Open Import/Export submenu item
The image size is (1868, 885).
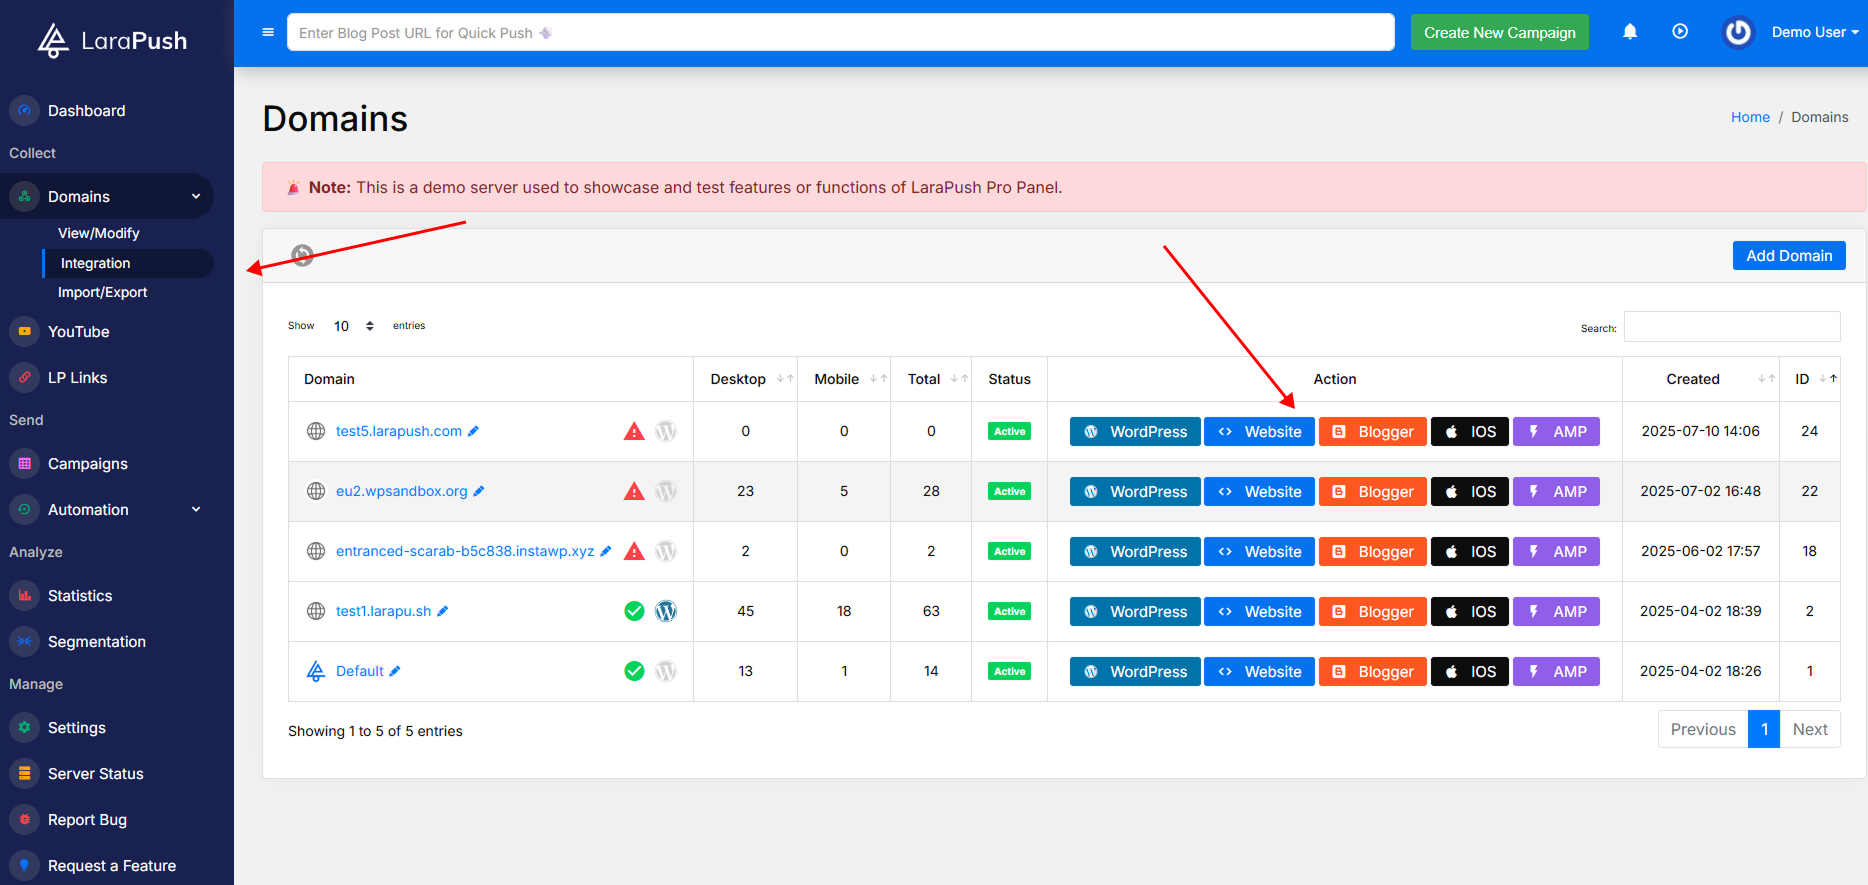(102, 292)
